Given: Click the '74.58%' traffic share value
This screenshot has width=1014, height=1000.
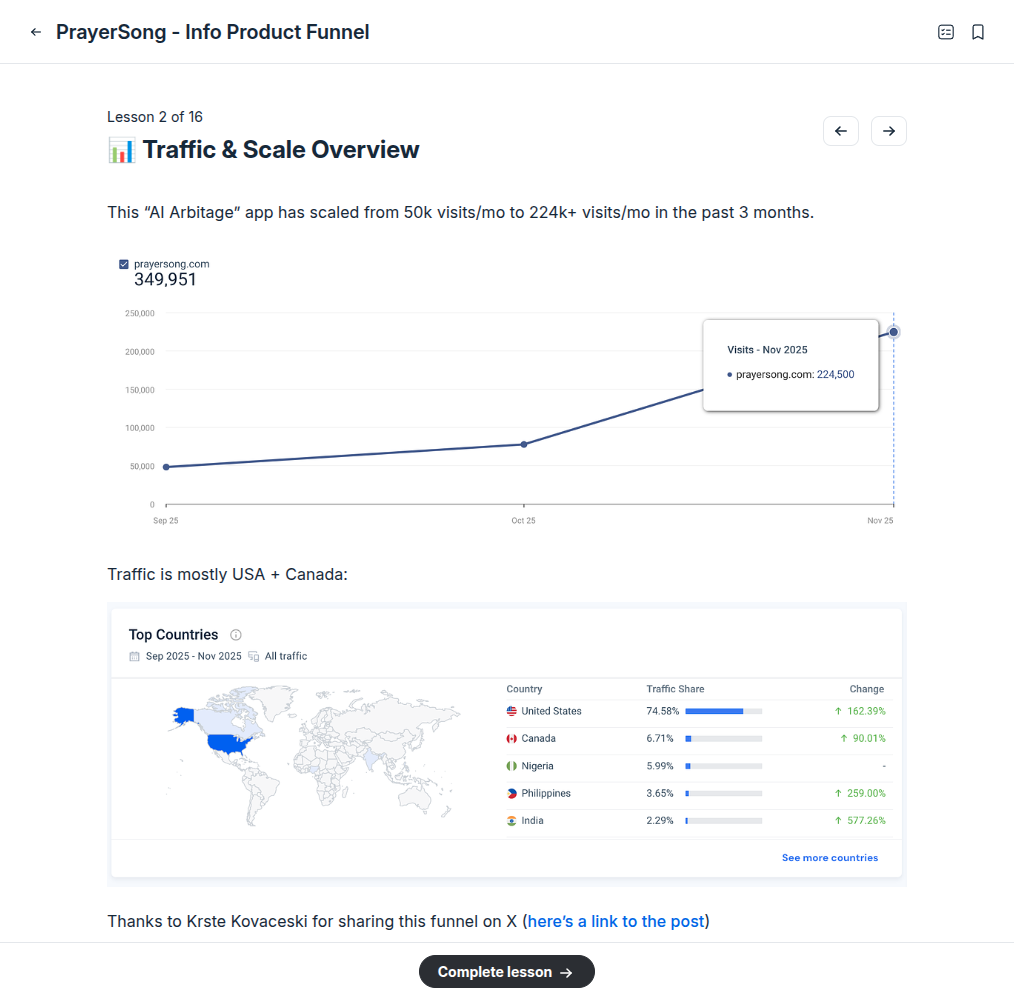Looking at the screenshot, I should (x=662, y=711).
